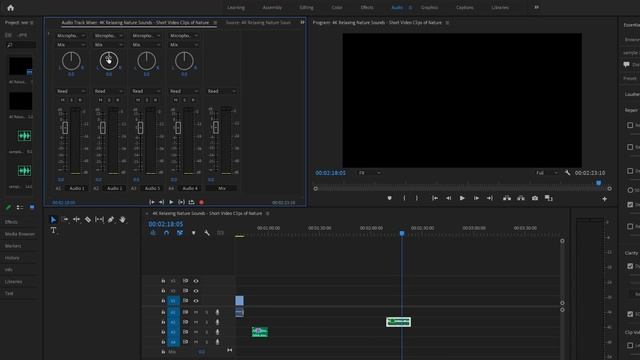The height and width of the screenshot is (360, 640).
Task: Enable voice-over record on A3
Action: tap(217, 332)
